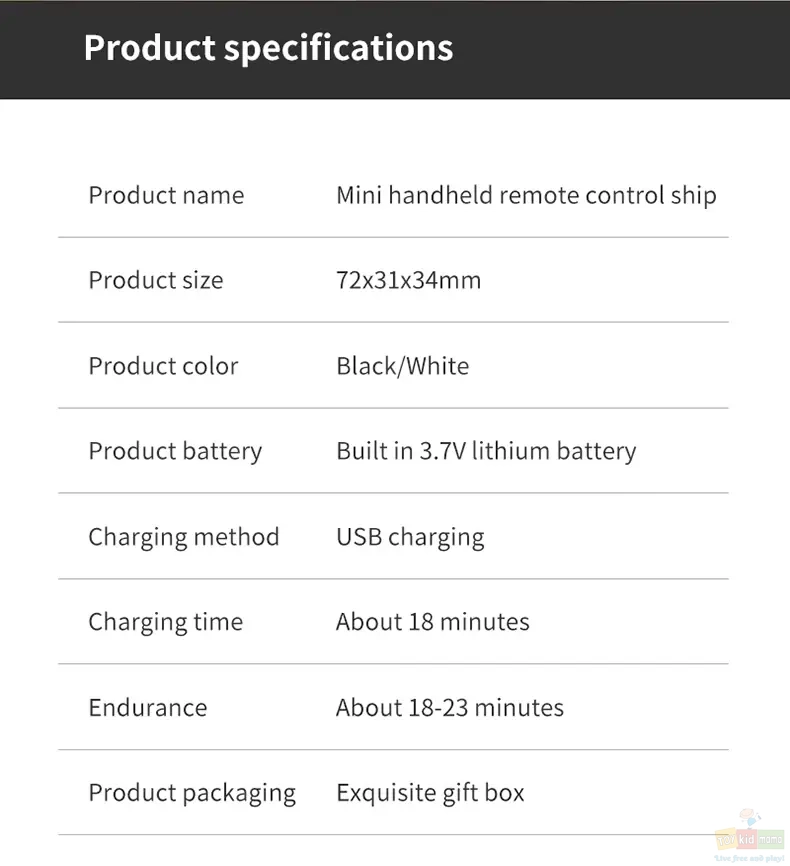This screenshot has width=790, height=866.
Task: Select the Charging time label
Action: 166,622
